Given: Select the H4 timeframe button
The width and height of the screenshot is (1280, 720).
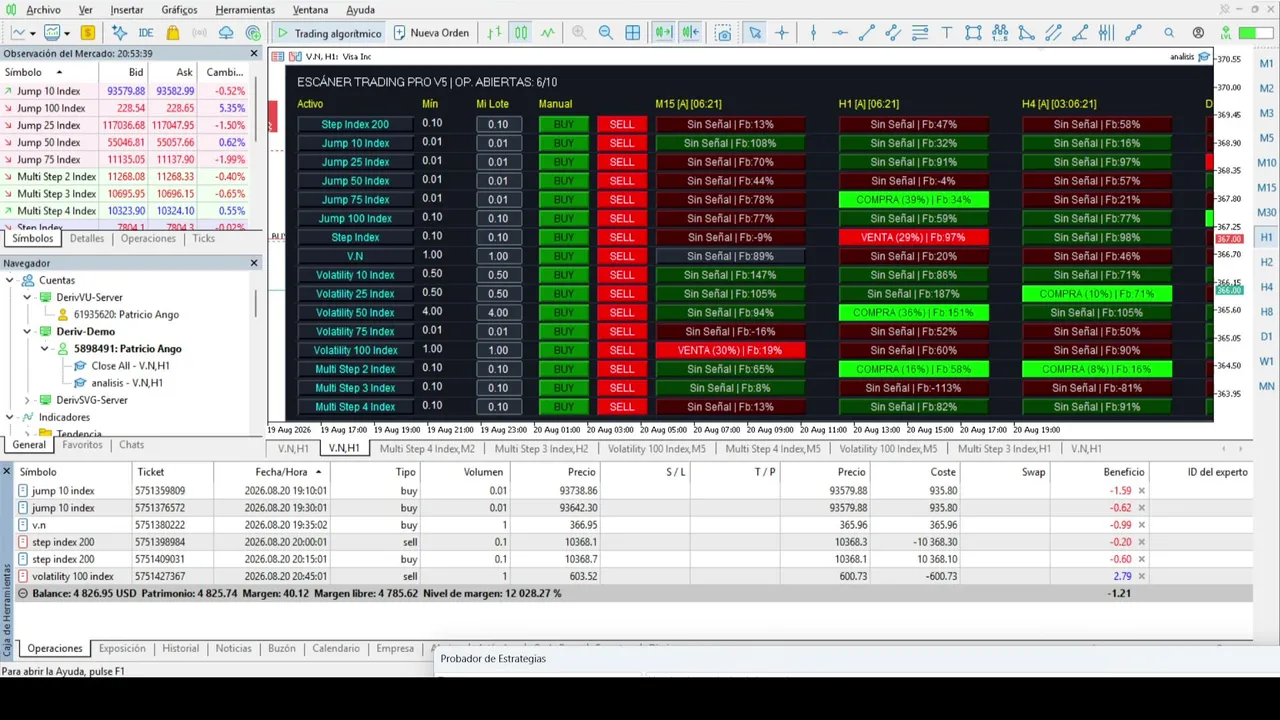Looking at the screenshot, I should pyautogui.click(x=1267, y=287).
